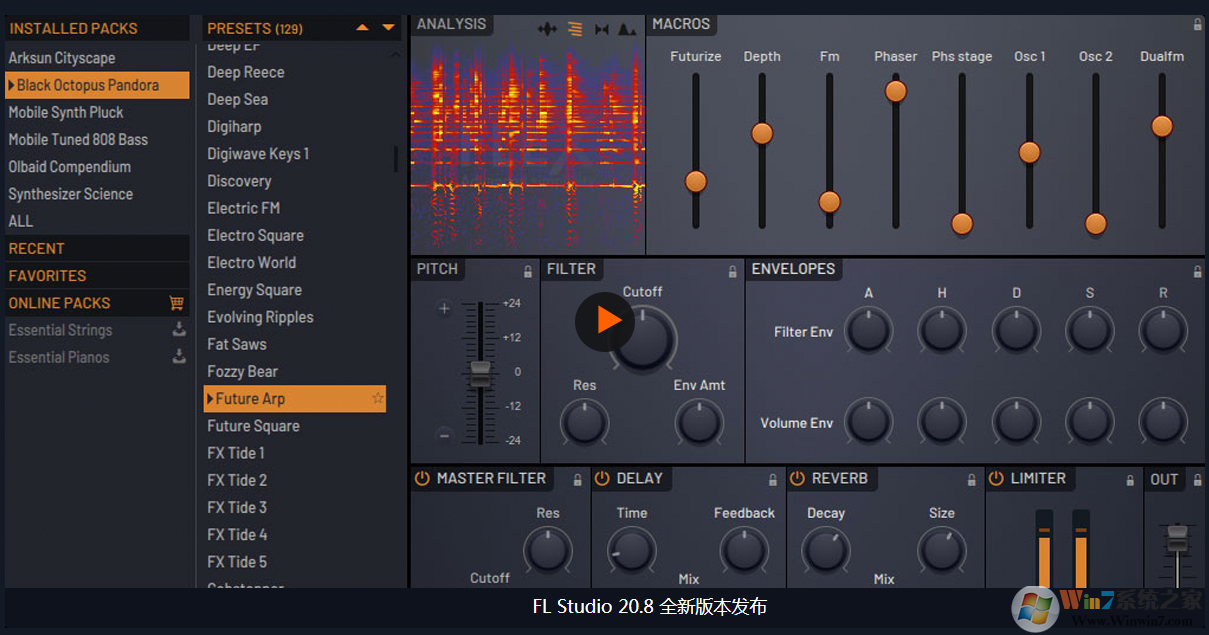Viewport: 1209px width, 635px height.
Task: Download the Essential Strings pack
Action: click(x=179, y=330)
